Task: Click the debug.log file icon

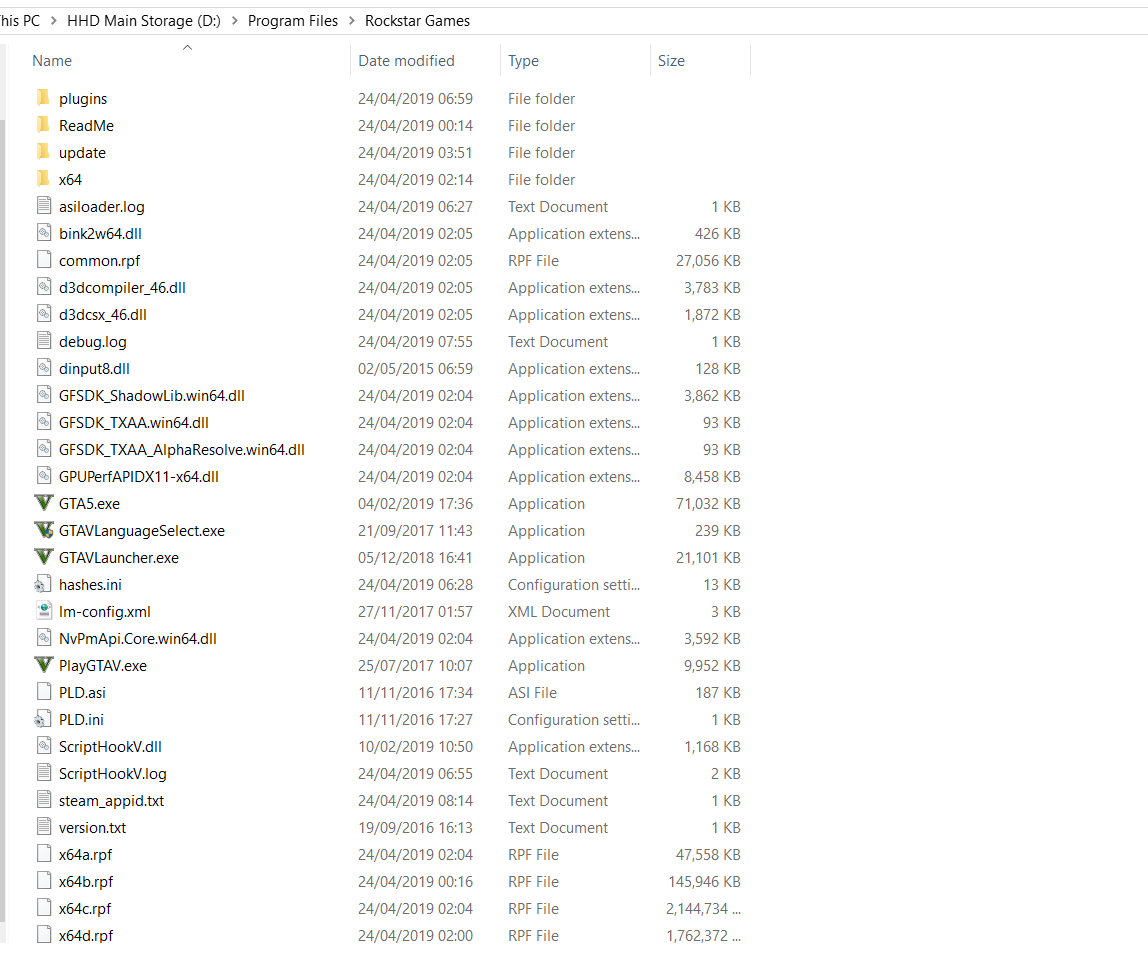Action: point(44,341)
